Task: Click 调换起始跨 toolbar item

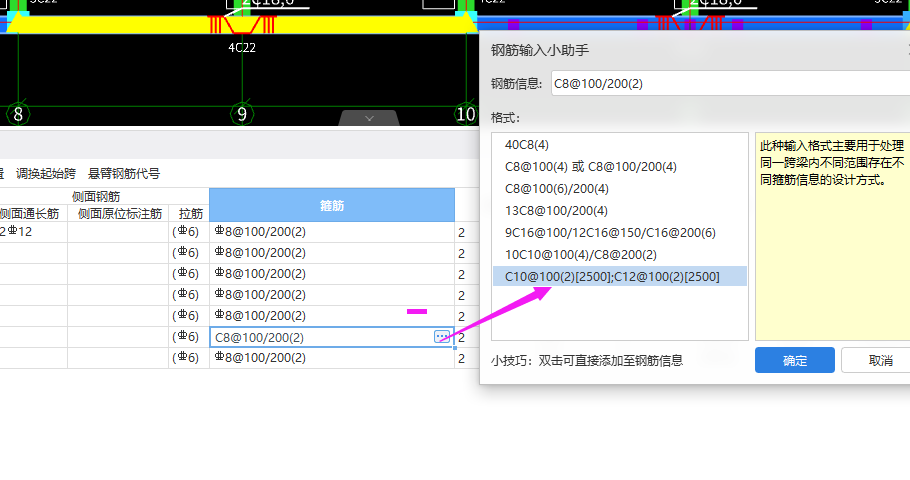Action: pos(46,174)
